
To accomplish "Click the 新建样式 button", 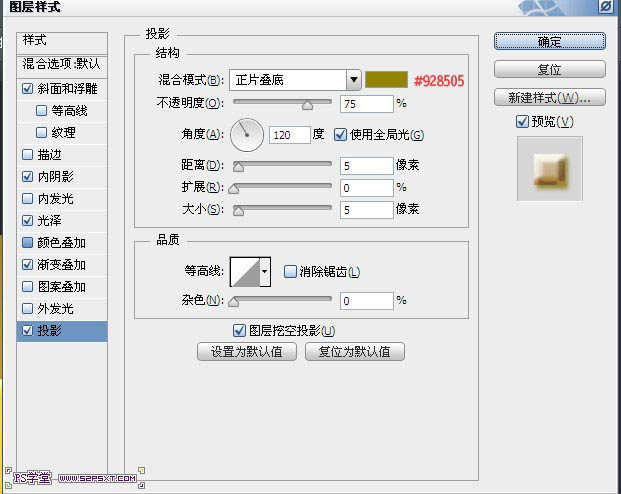I will [x=549, y=98].
